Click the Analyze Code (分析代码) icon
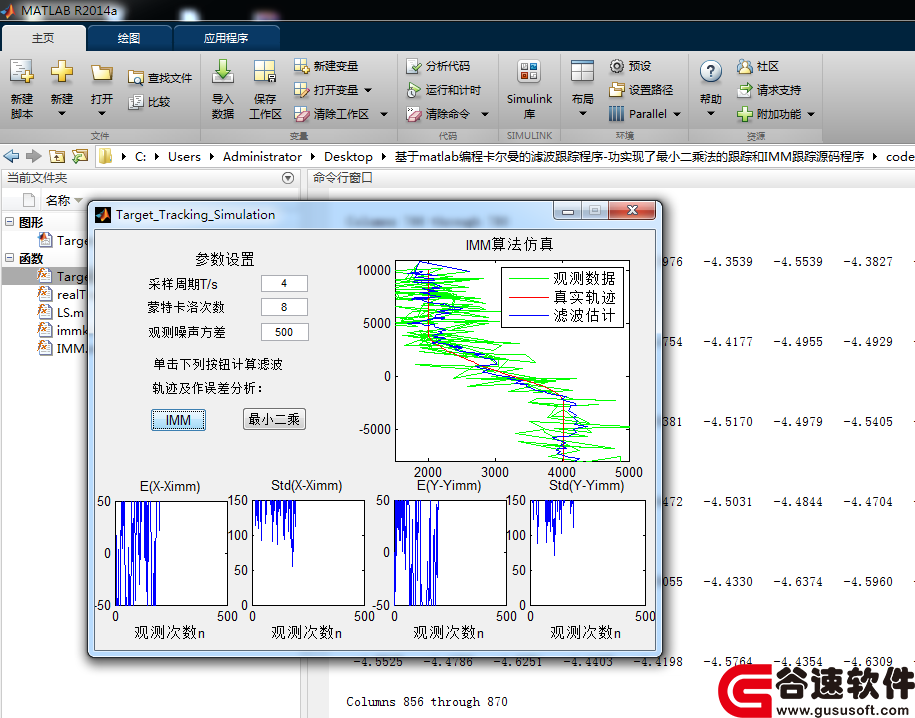 tap(413, 66)
